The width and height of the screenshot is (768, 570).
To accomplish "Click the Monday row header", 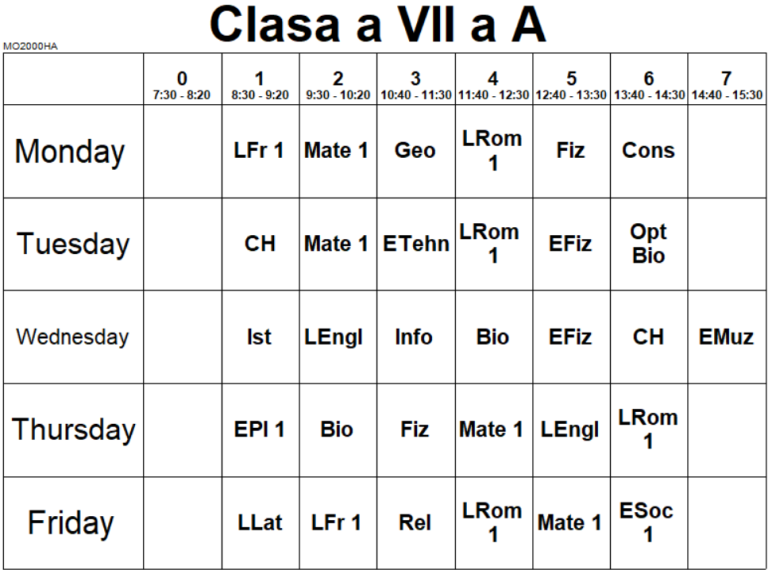I will (x=71, y=152).
